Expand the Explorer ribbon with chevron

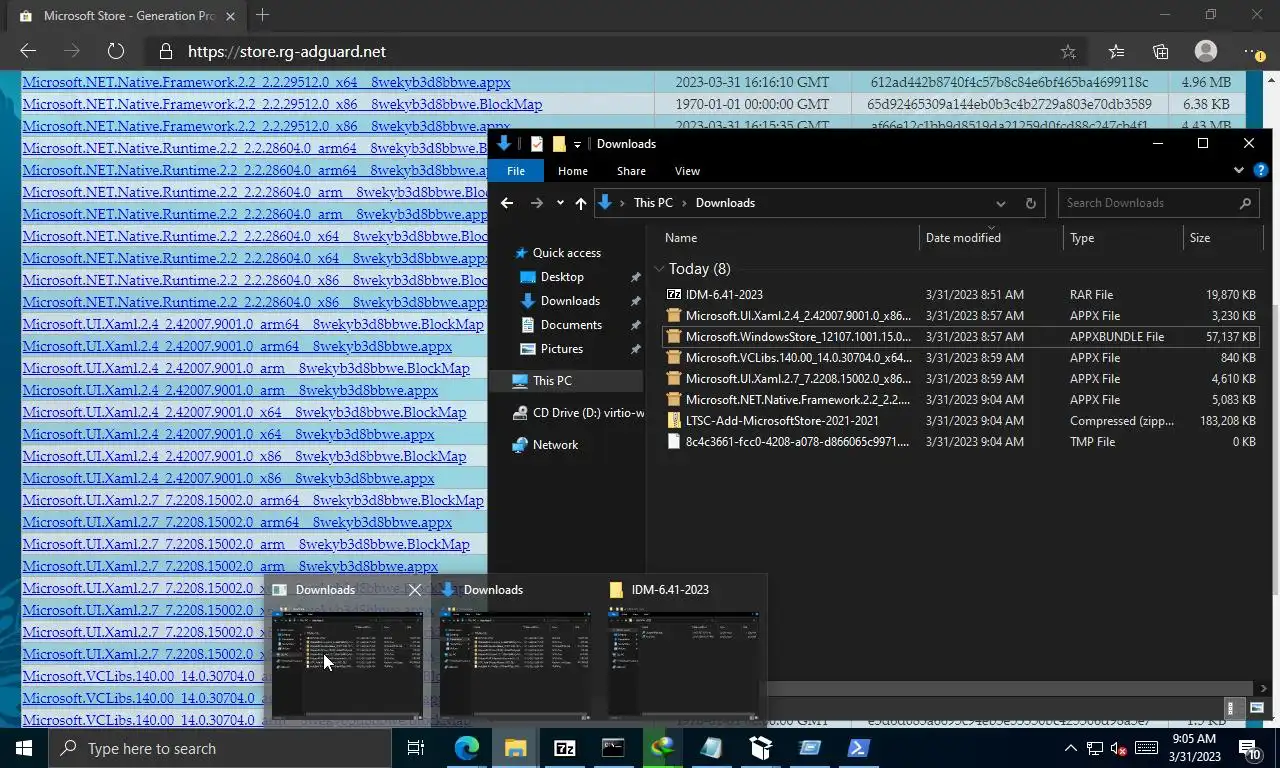[x=1239, y=171]
